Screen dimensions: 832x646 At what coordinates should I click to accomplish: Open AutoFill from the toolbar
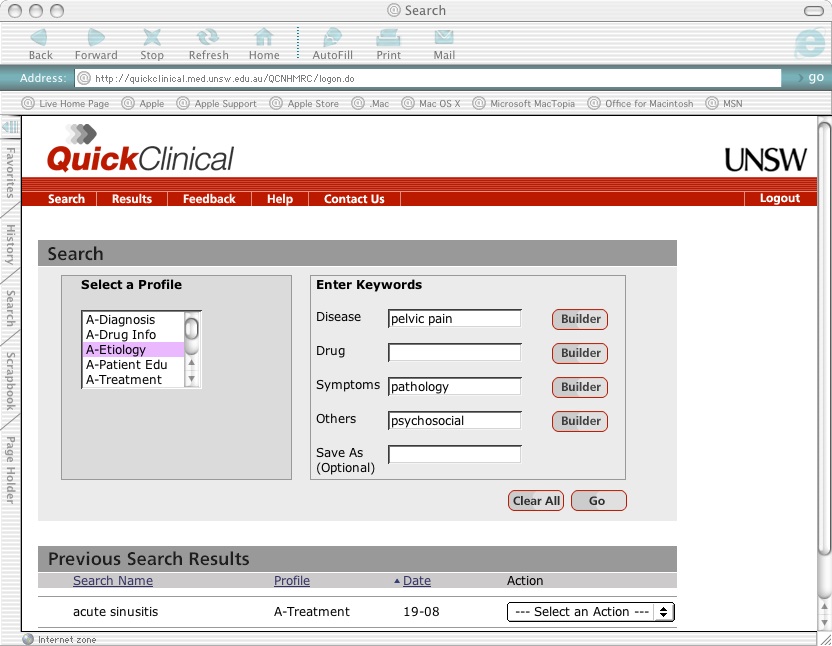click(332, 38)
